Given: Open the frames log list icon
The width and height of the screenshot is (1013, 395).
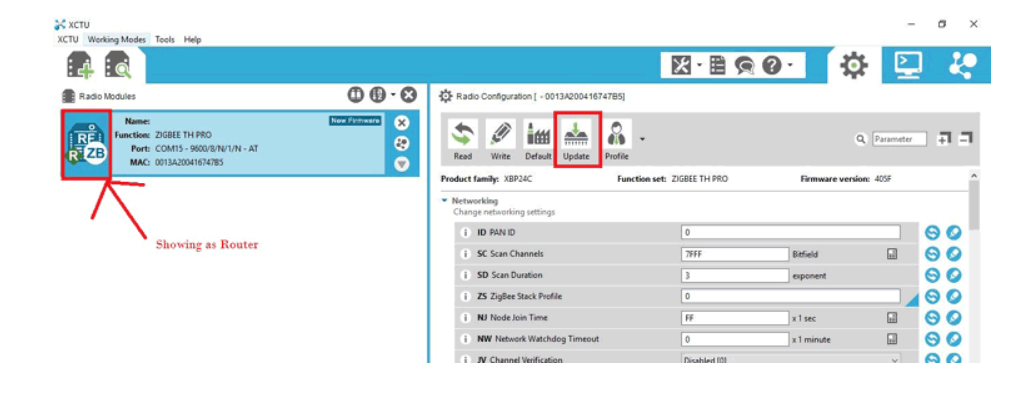Looking at the screenshot, I should pos(718,65).
